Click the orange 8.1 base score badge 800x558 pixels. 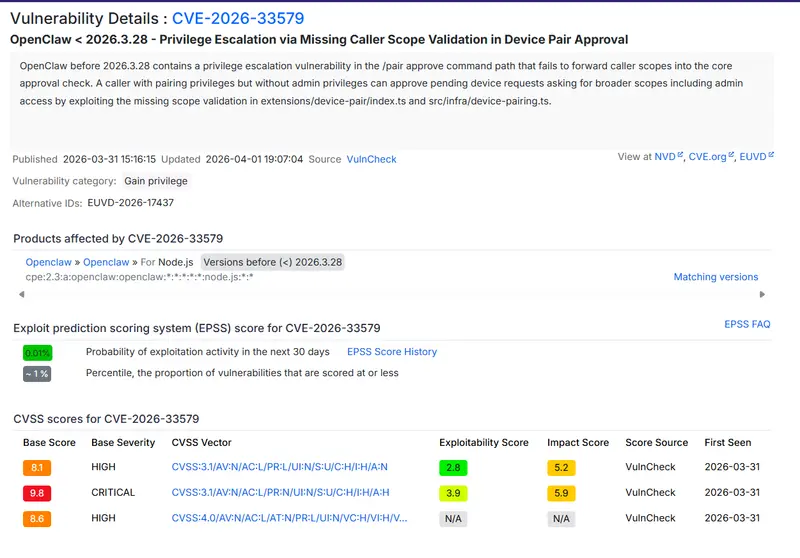[x=37, y=467]
